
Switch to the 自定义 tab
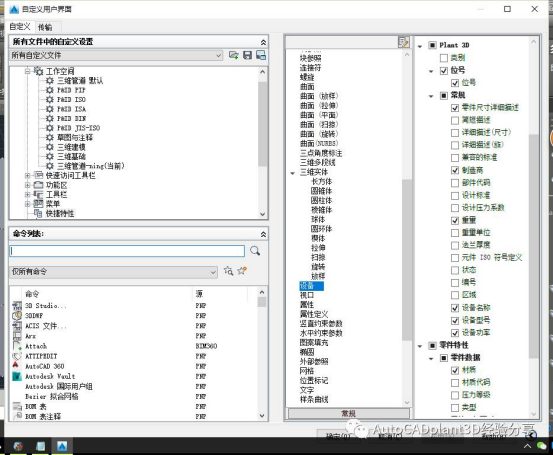(20, 27)
